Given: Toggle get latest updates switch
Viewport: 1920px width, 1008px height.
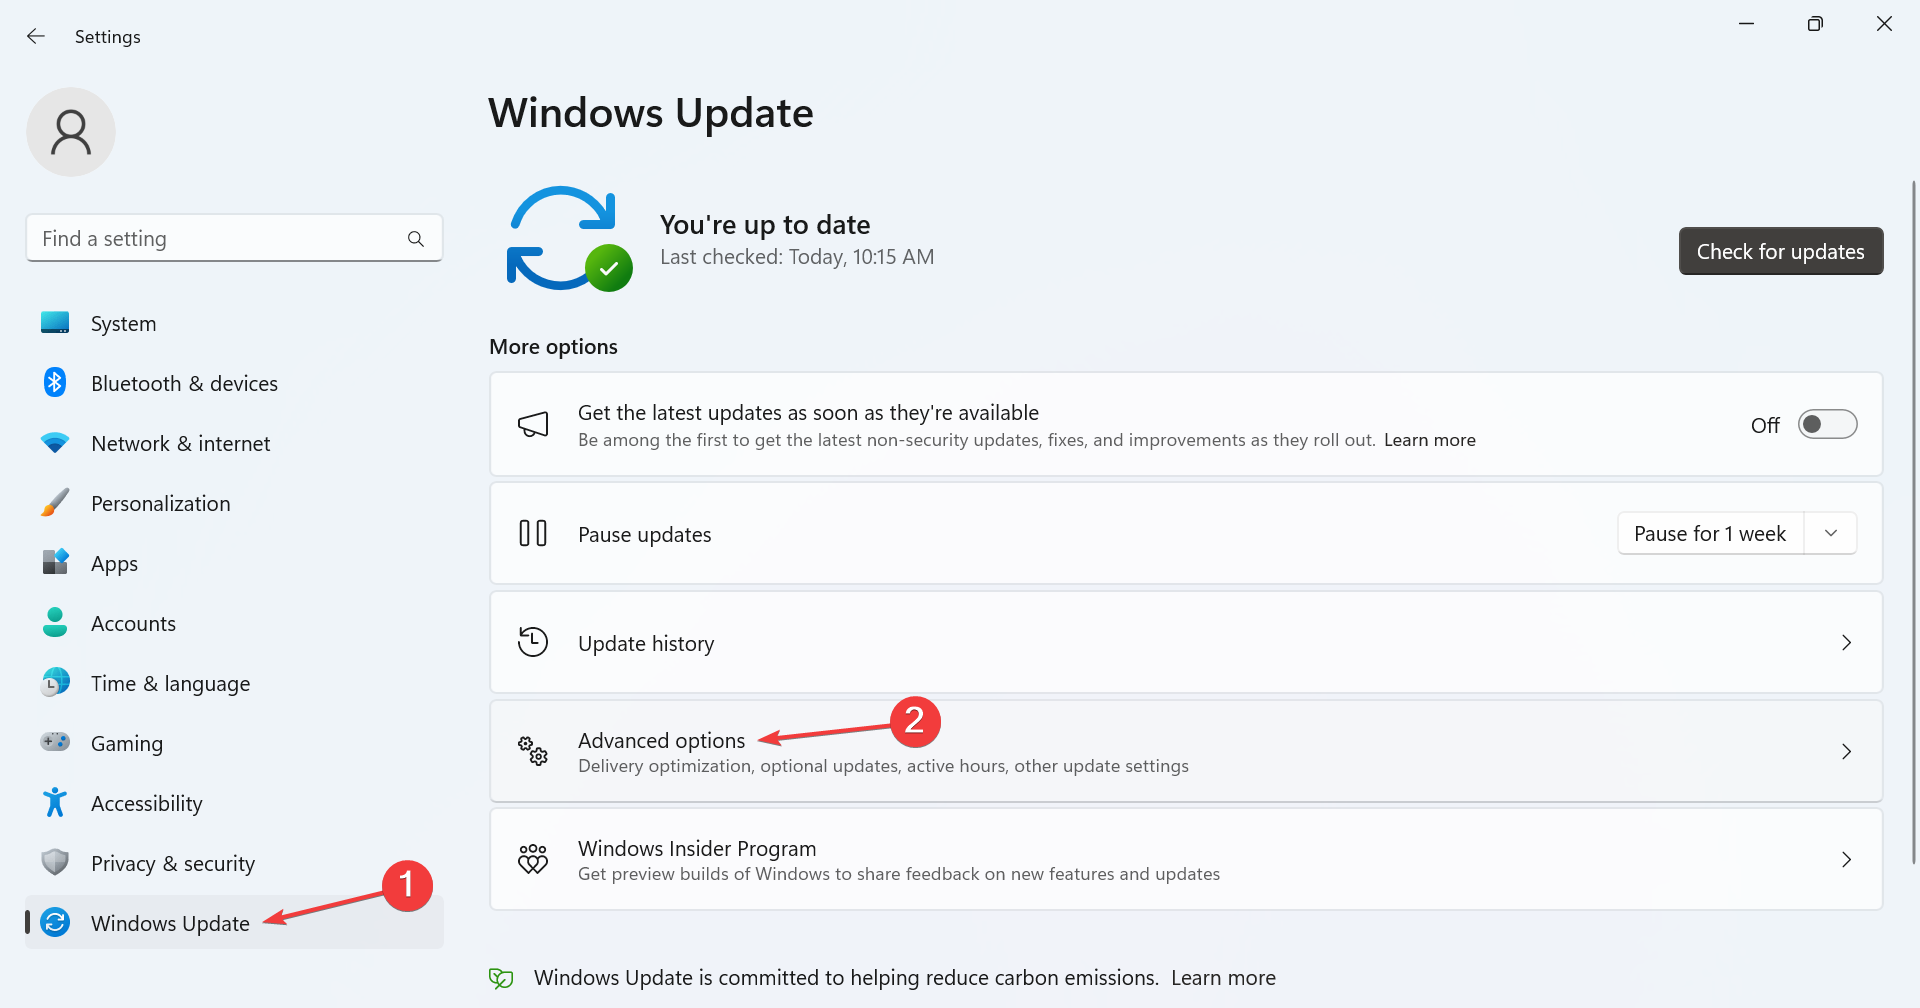Looking at the screenshot, I should point(1827,424).
